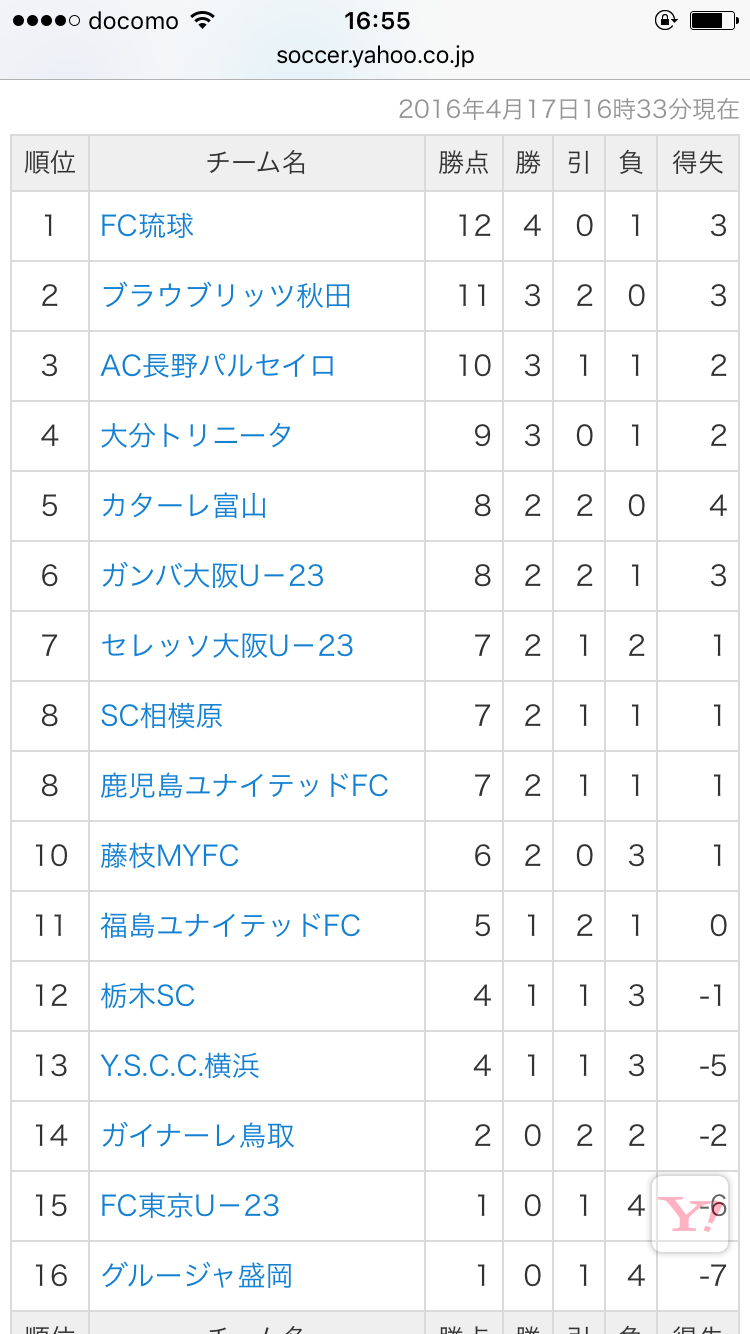Open the 大分トリニータ team link
The image size is (750, 1334).
click(196, 436)
